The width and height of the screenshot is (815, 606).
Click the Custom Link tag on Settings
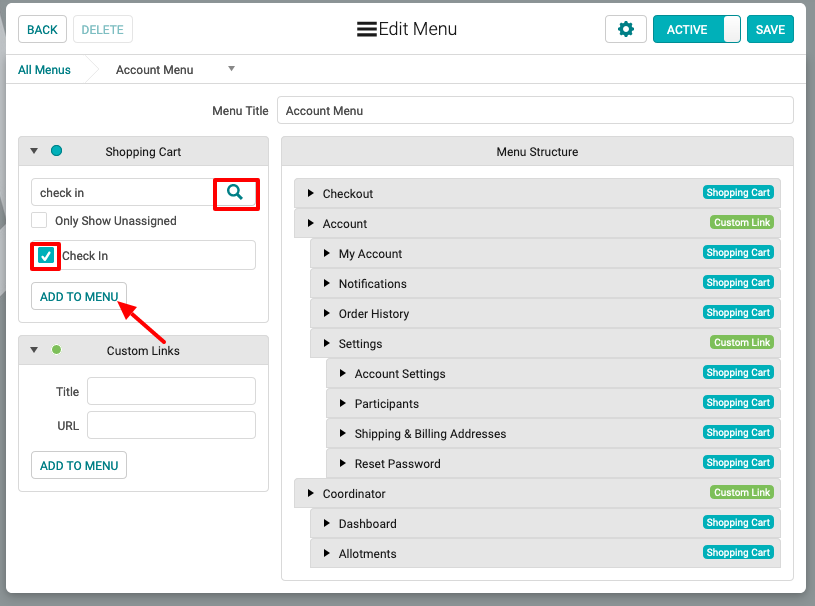pyautogui.click(x=742, y=342)
